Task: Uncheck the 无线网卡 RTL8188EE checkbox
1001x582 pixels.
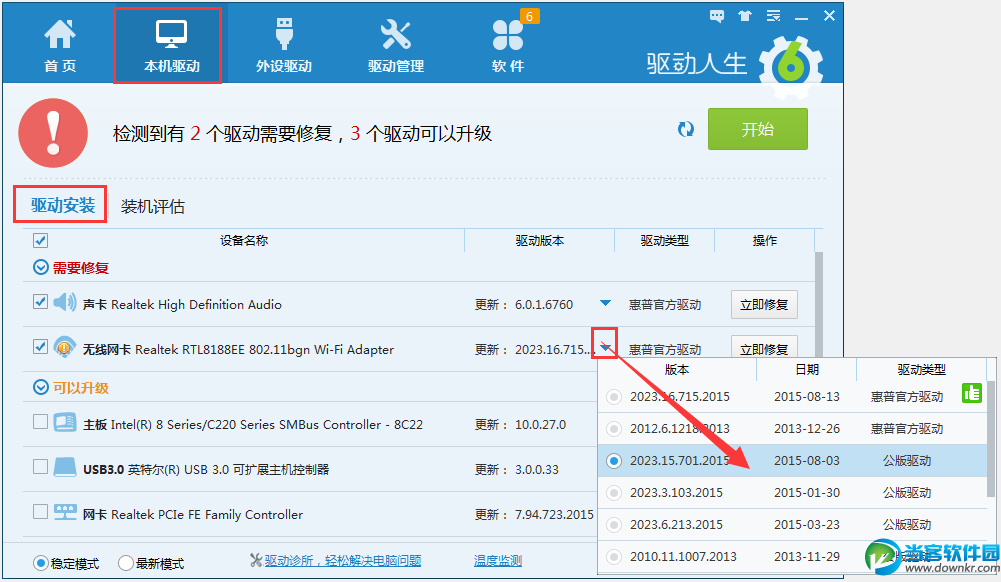Action: (40, 347)
